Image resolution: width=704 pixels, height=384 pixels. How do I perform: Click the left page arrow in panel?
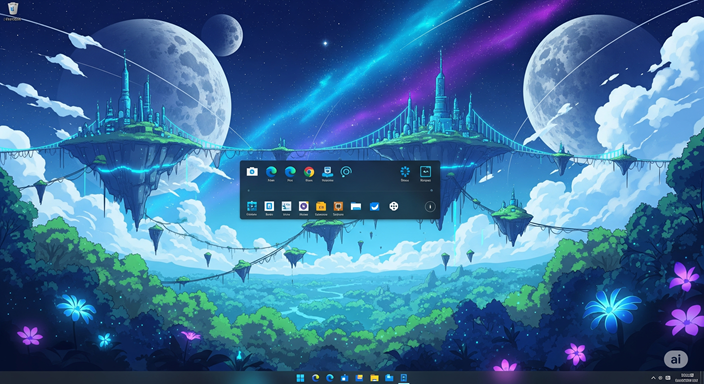[x=249, y=190]
